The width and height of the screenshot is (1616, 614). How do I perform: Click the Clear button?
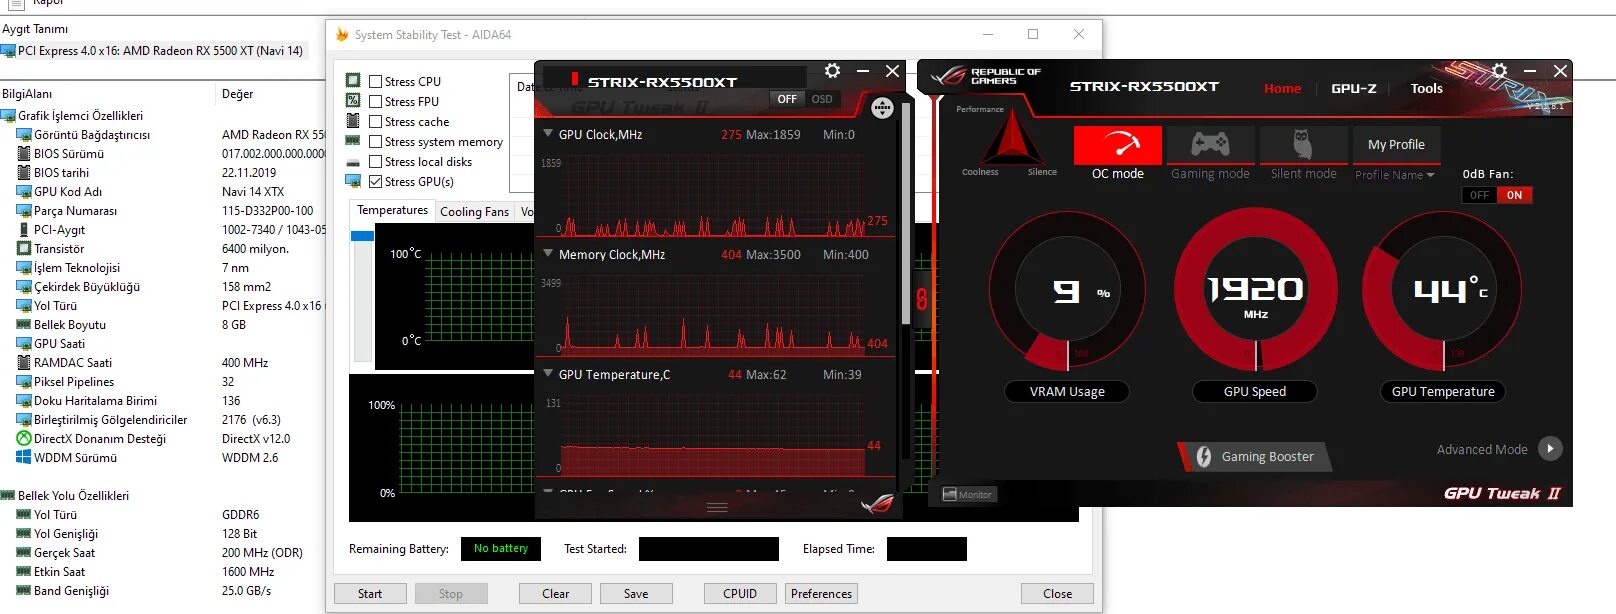coord(555,594)
